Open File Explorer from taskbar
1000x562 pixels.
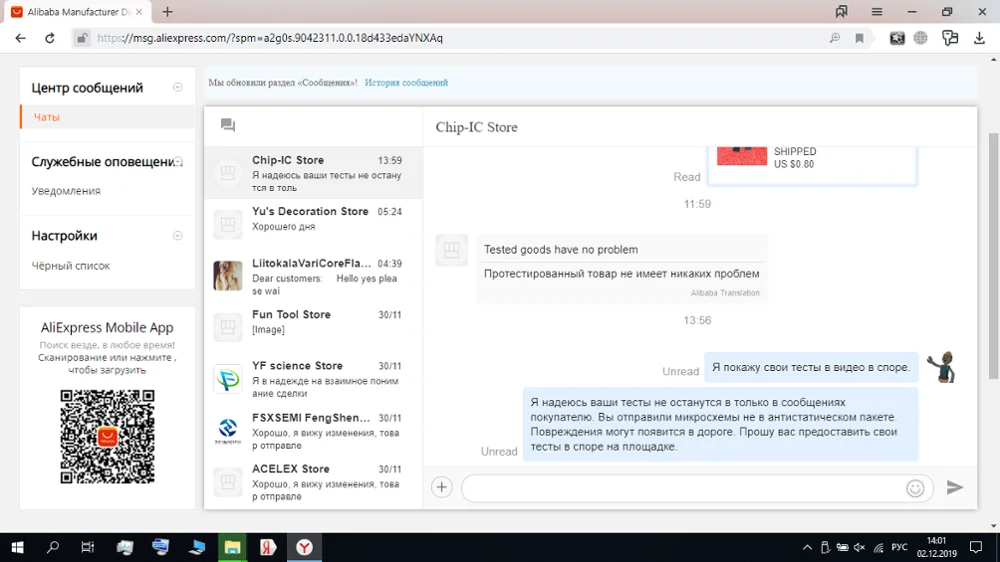tap(232, 547)
